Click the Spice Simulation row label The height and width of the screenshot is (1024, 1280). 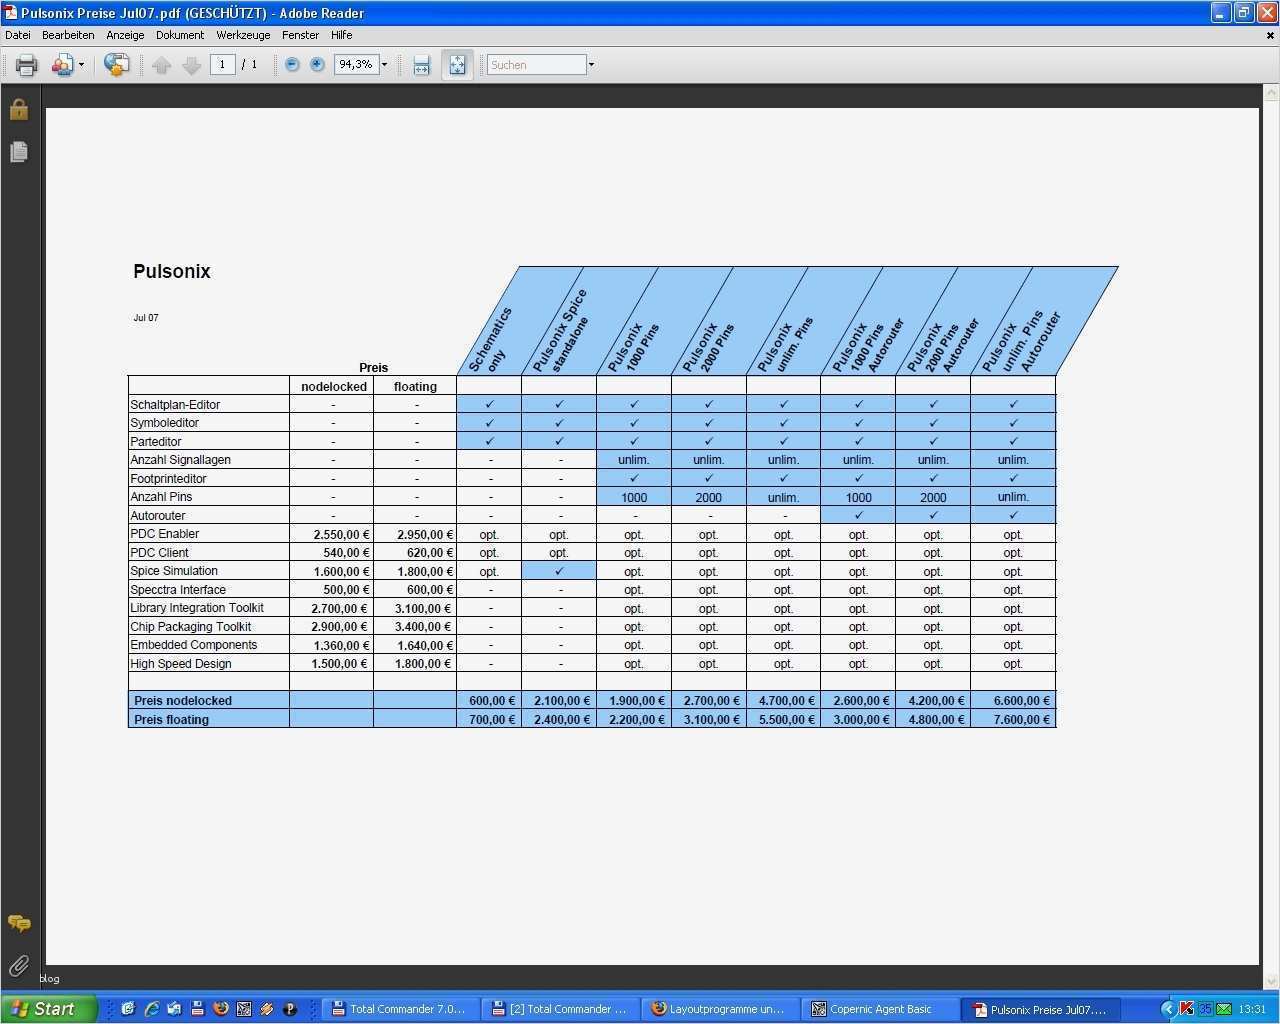click(x=174, y=571)
